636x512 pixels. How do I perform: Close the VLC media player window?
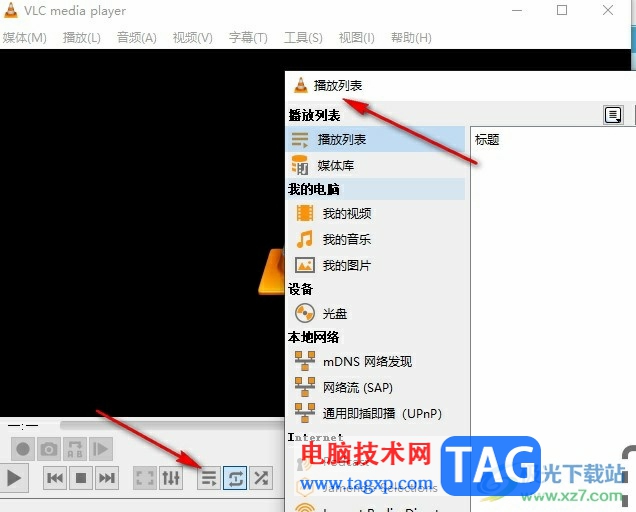608,10
